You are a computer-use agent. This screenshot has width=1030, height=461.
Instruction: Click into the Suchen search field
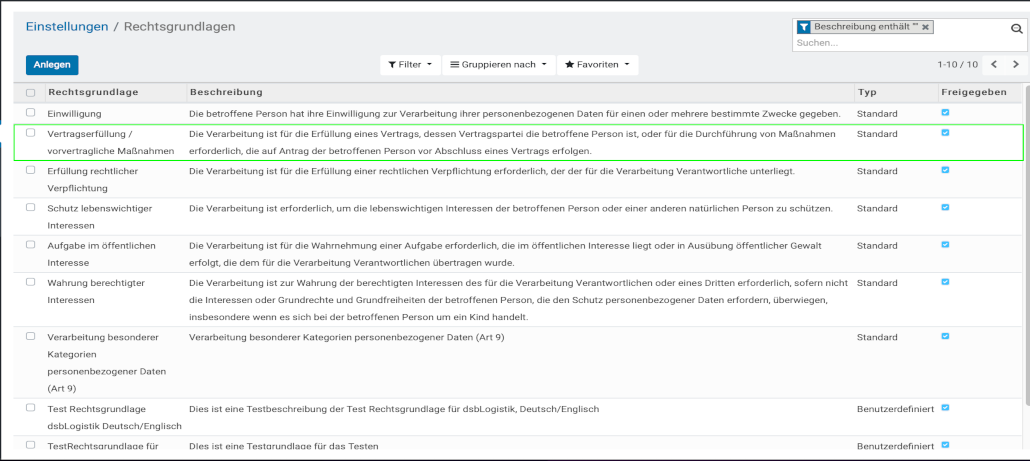pos(895,44)
